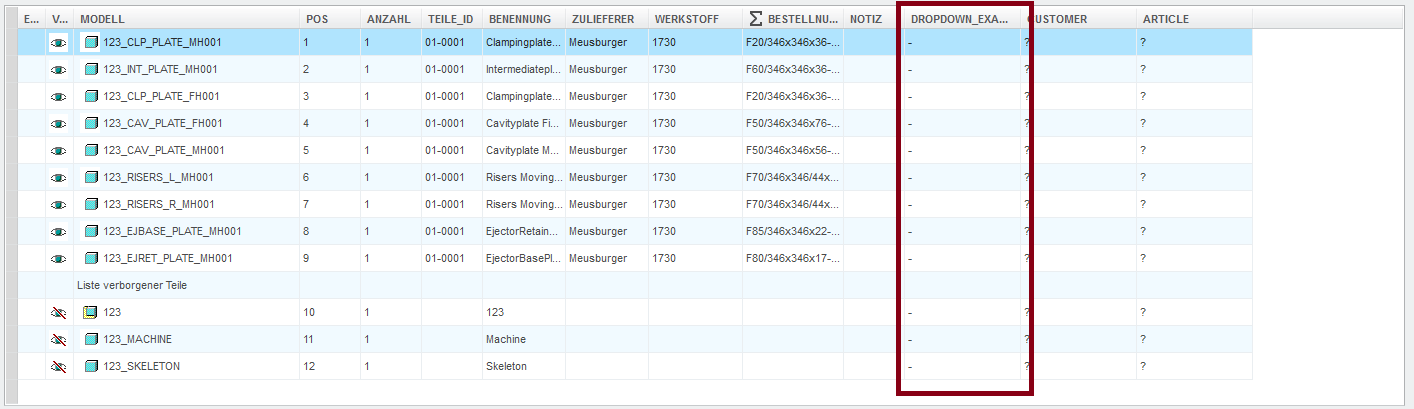
Task: Sort by ANZAHL column header
Action: click(x=391, y=19)
